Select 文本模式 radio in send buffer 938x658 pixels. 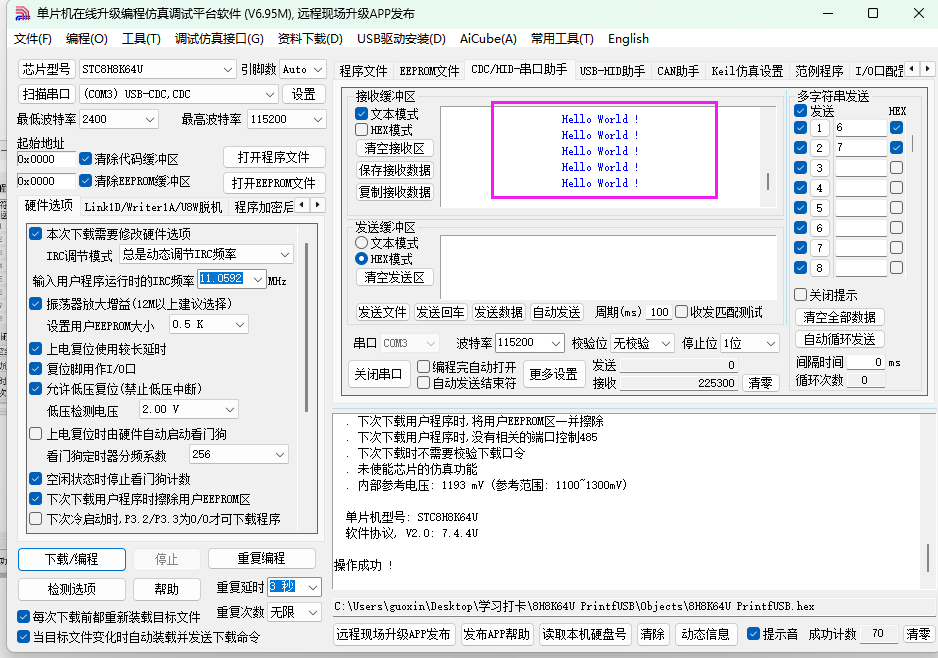(x=361, y=243)
